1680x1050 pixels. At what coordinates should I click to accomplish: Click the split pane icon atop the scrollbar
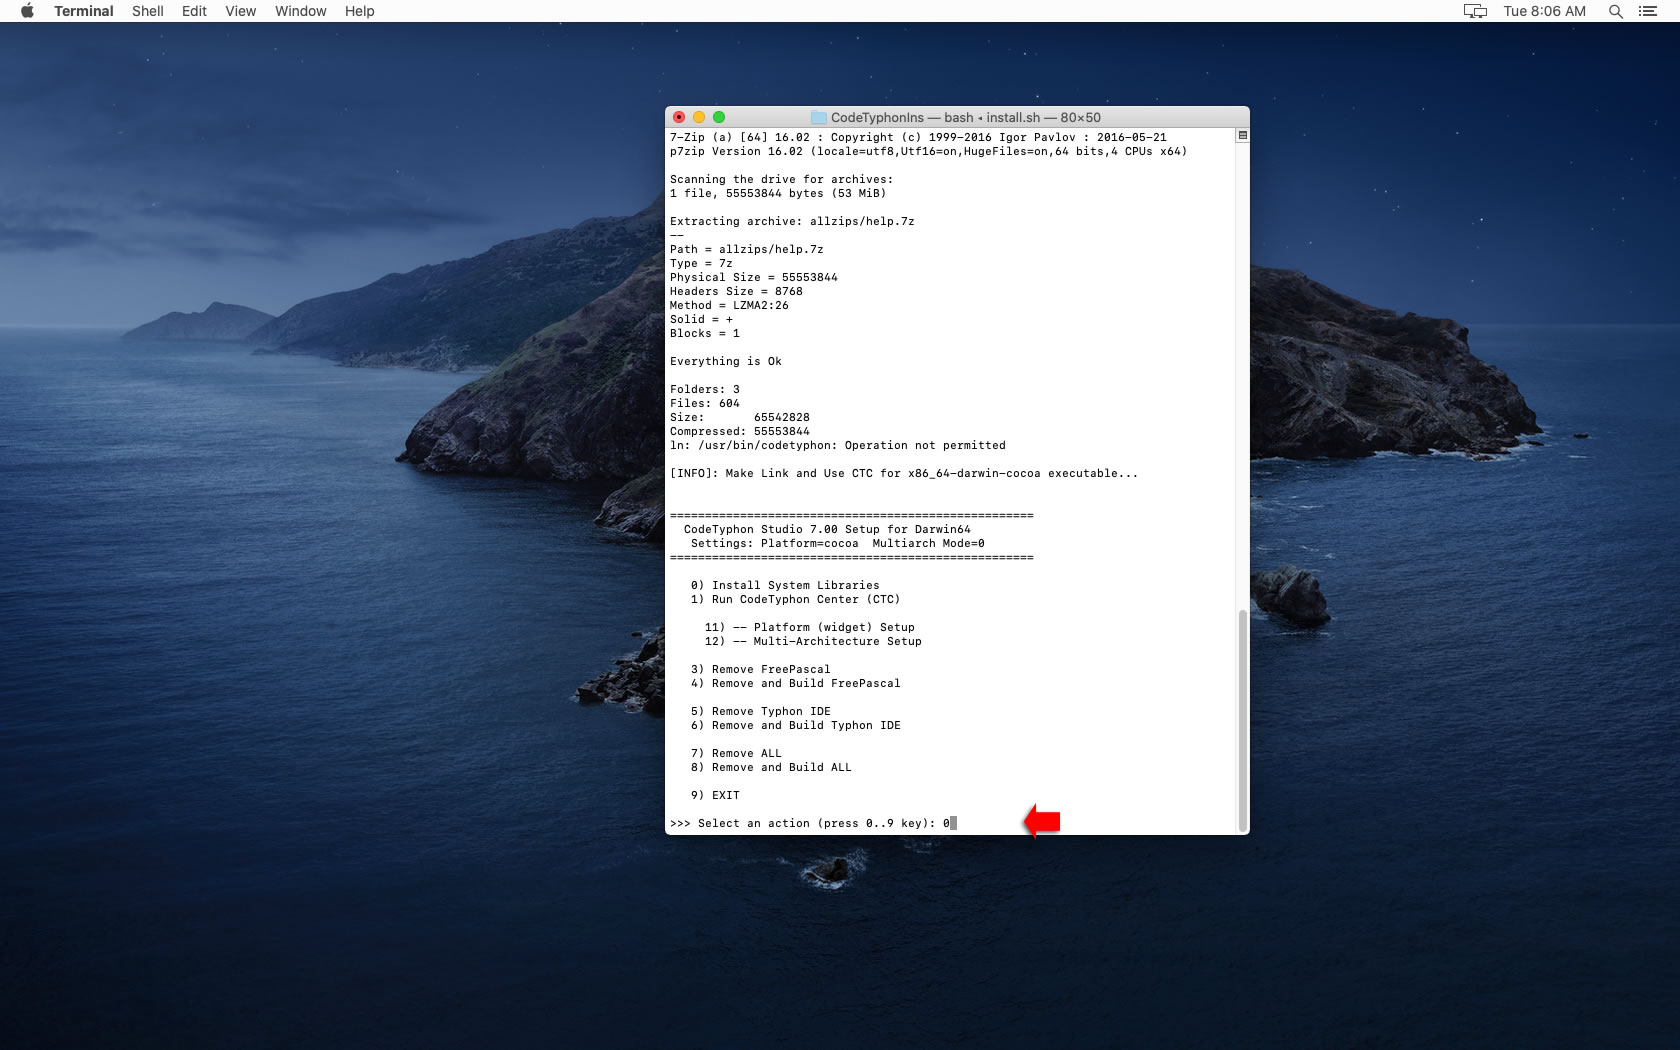(1243, 135)
